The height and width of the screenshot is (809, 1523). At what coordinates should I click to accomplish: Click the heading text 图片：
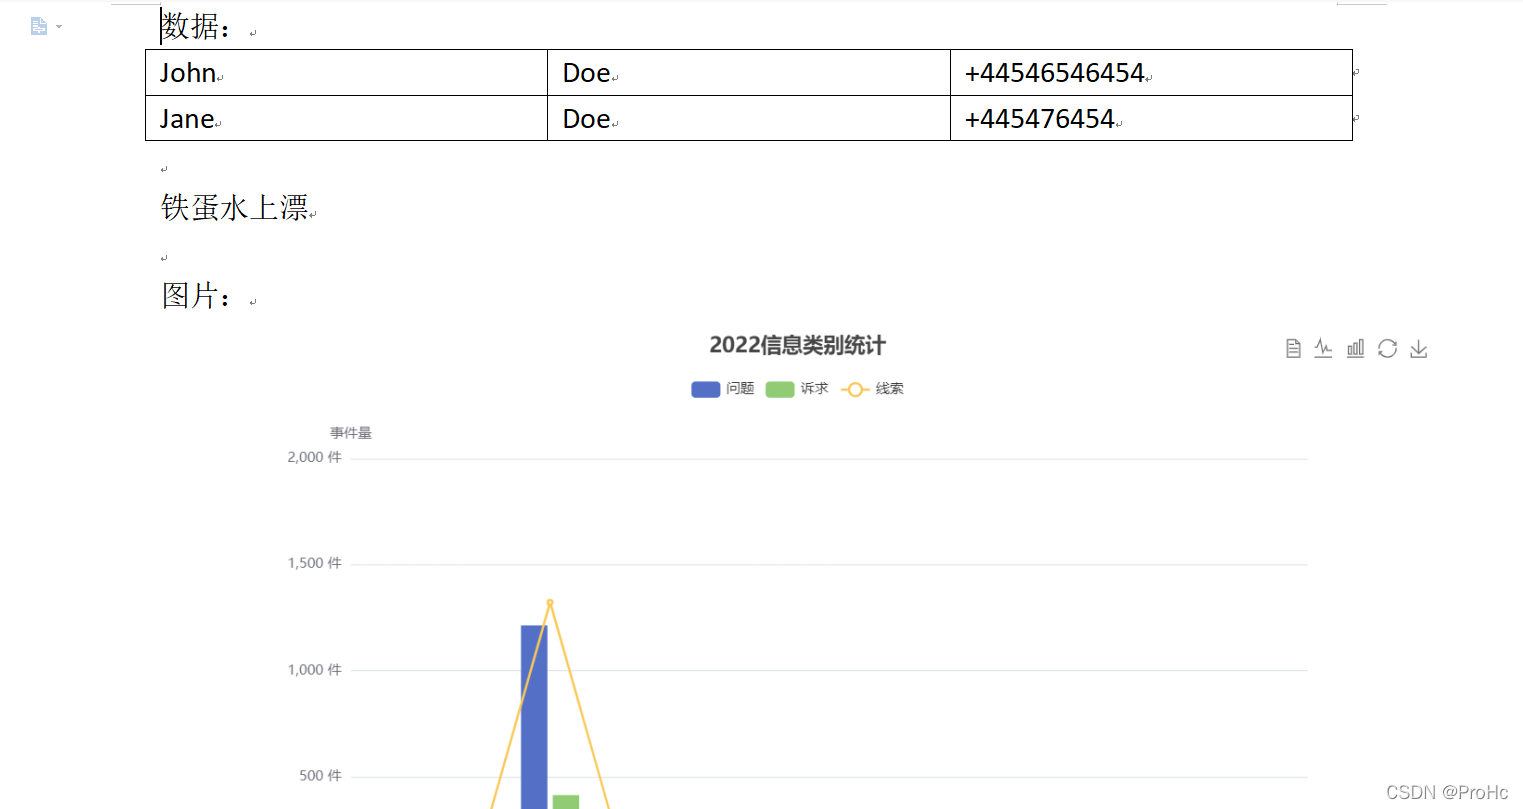(x=198, y=295)
